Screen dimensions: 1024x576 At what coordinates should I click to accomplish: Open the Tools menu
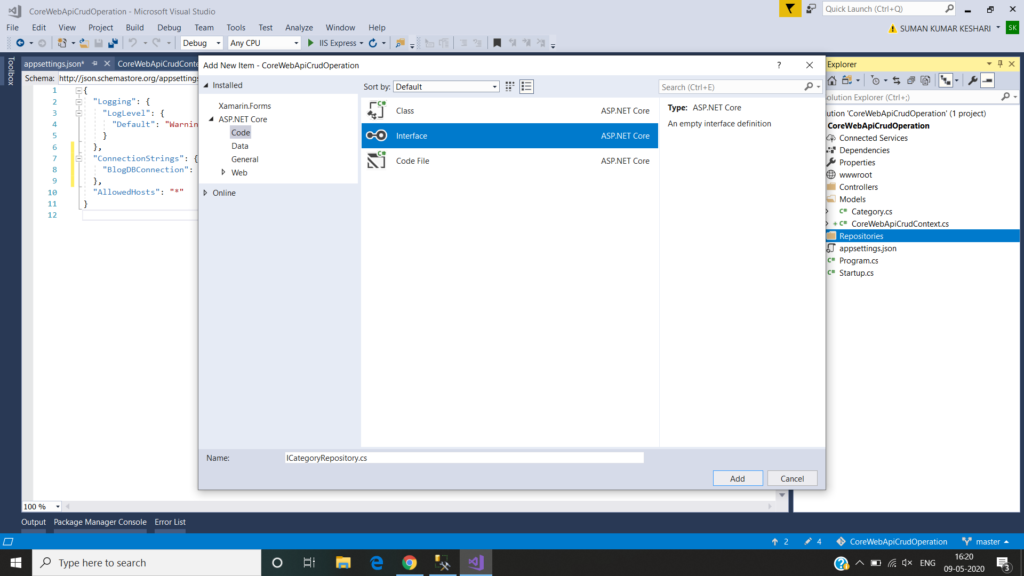coord(236,27)
